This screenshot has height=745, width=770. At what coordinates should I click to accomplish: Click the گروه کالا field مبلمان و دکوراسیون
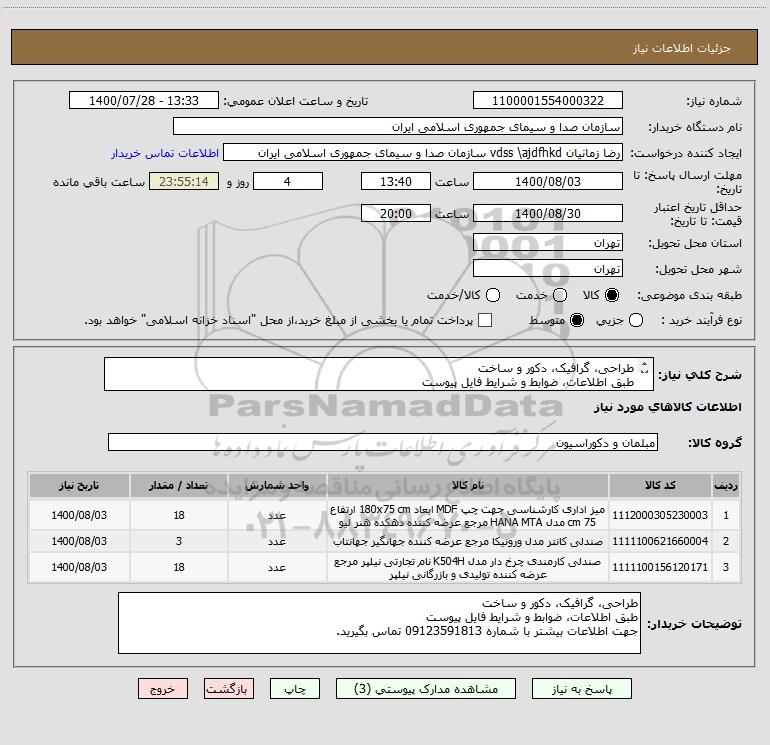pyautogui.click(x=383, y=442)
